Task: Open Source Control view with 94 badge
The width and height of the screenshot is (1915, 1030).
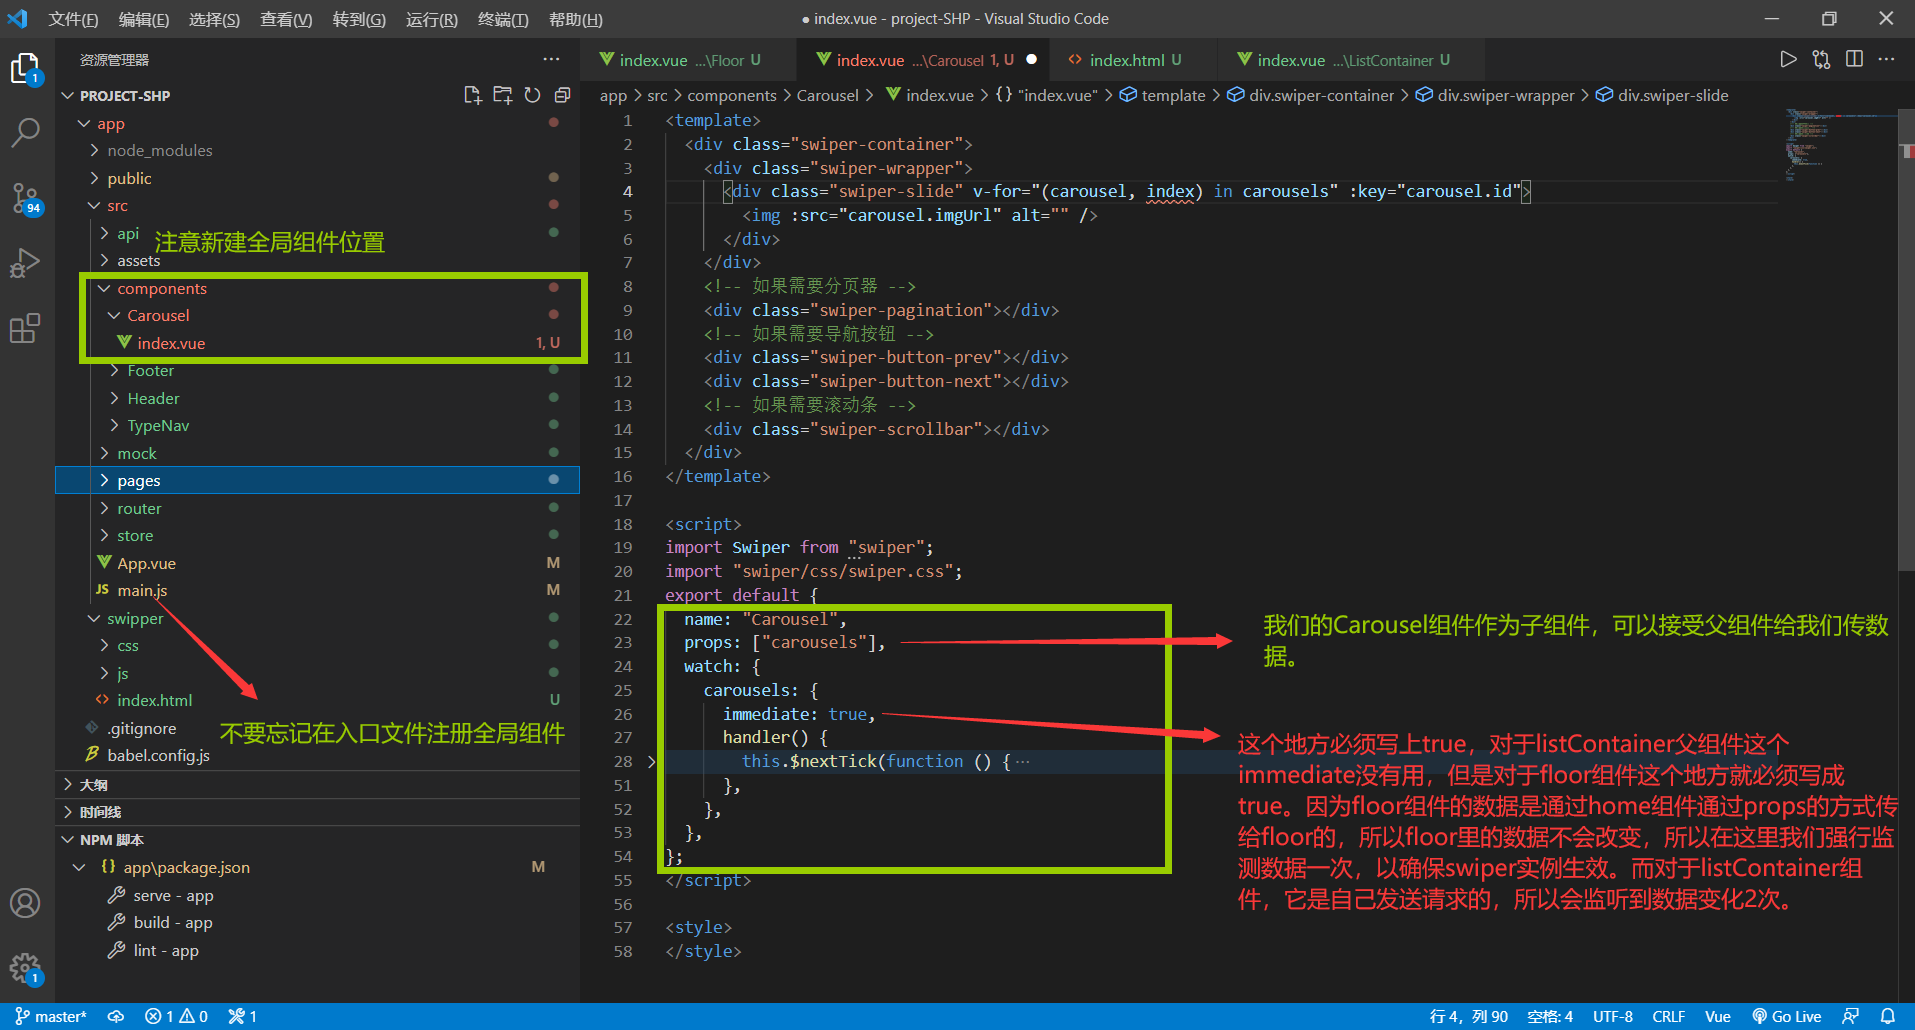Action: [x=25, y=198]
